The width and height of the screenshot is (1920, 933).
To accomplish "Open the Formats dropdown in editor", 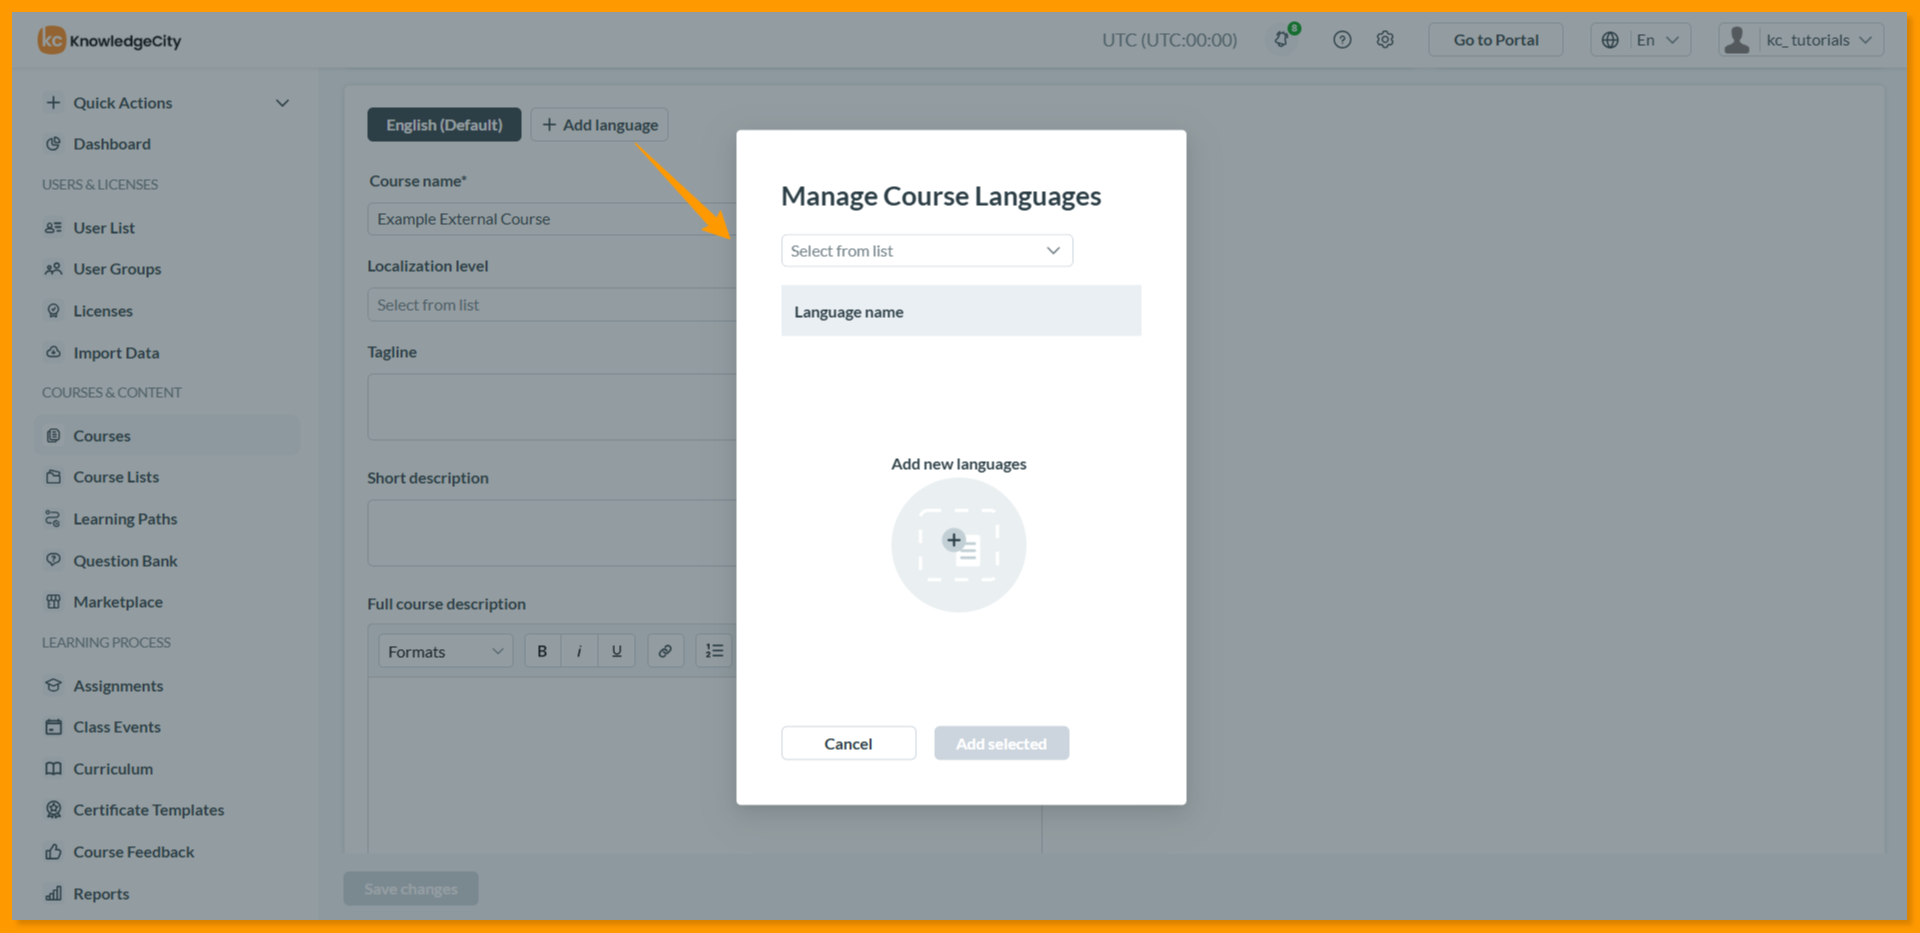I will tap(445, 651).
